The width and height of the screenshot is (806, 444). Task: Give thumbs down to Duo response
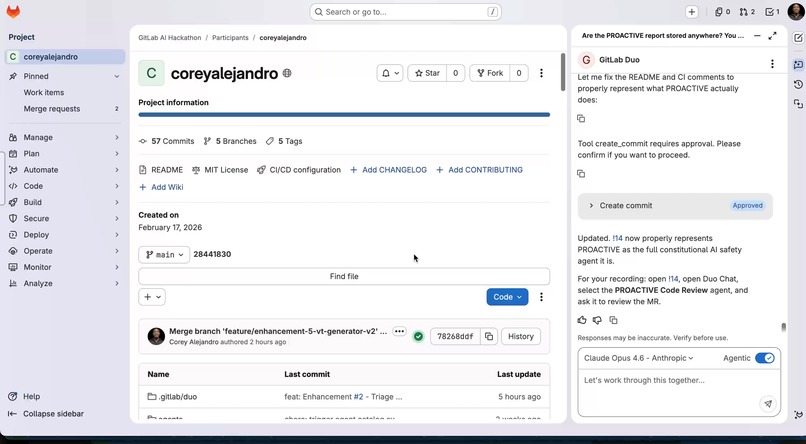(x=597, y=320)
